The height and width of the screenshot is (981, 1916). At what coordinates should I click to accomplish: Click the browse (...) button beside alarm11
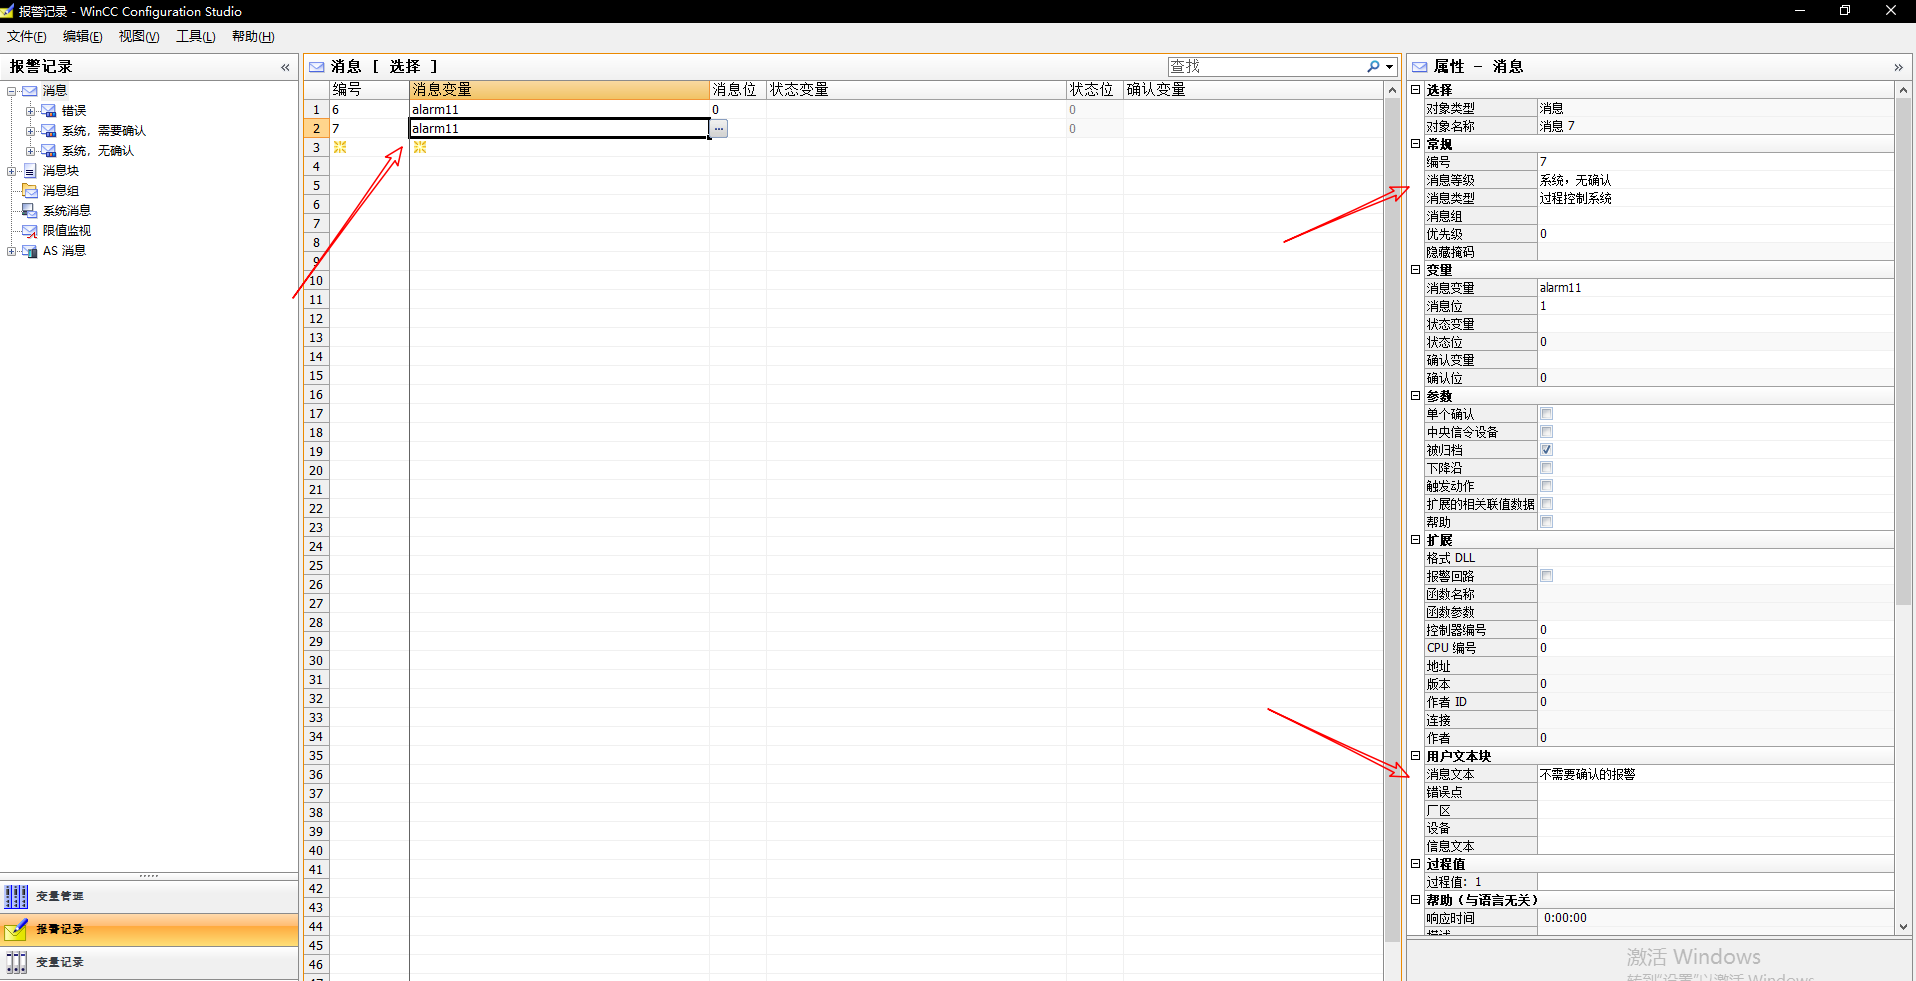pyautogui.click(x=719, y=129)
